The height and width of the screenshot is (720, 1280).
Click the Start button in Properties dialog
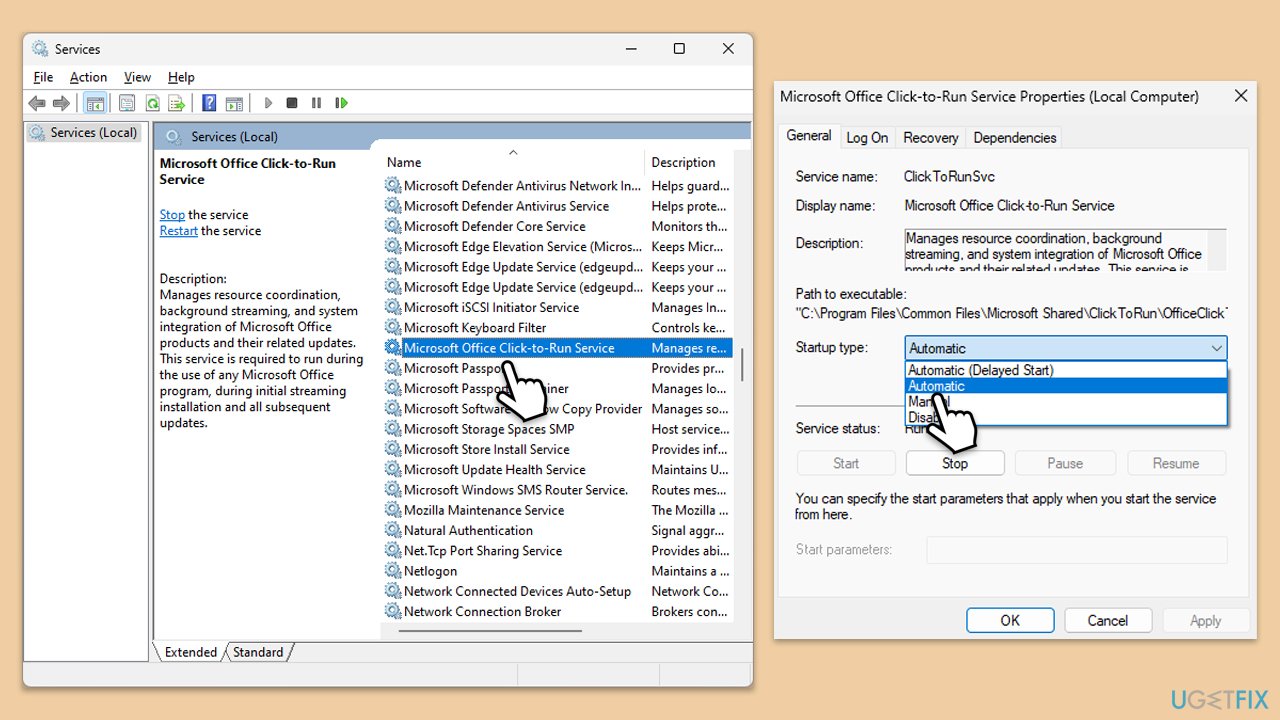846,463
